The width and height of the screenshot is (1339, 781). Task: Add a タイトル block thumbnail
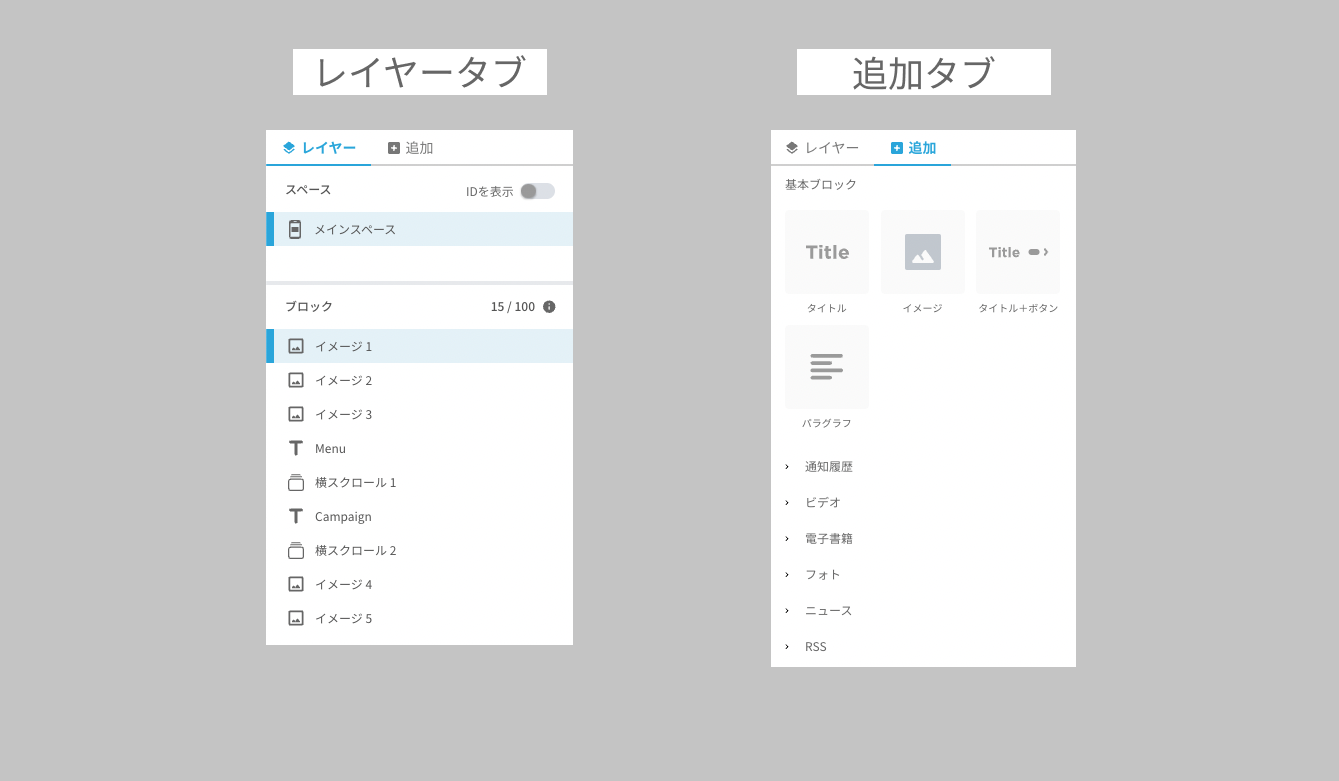[x=827, y=252]
